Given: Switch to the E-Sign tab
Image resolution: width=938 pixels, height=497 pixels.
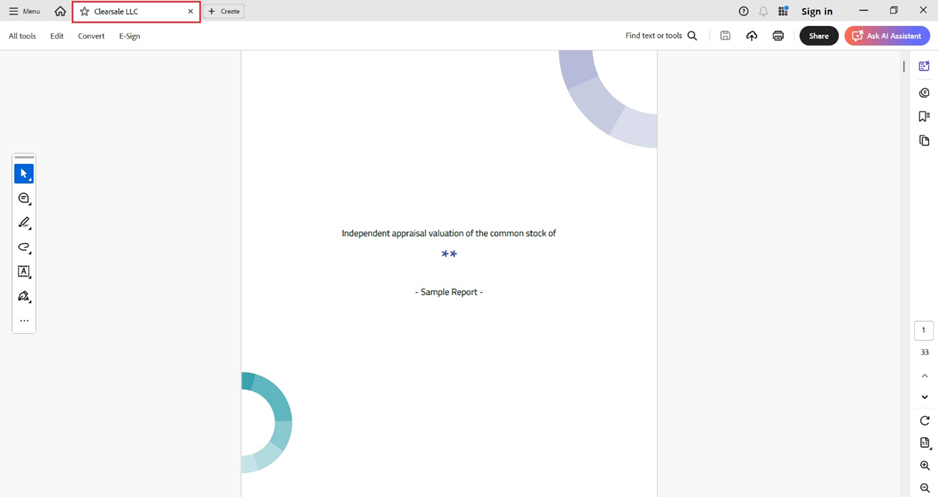Looking at the screenshot, I should (x=129, y=36).
